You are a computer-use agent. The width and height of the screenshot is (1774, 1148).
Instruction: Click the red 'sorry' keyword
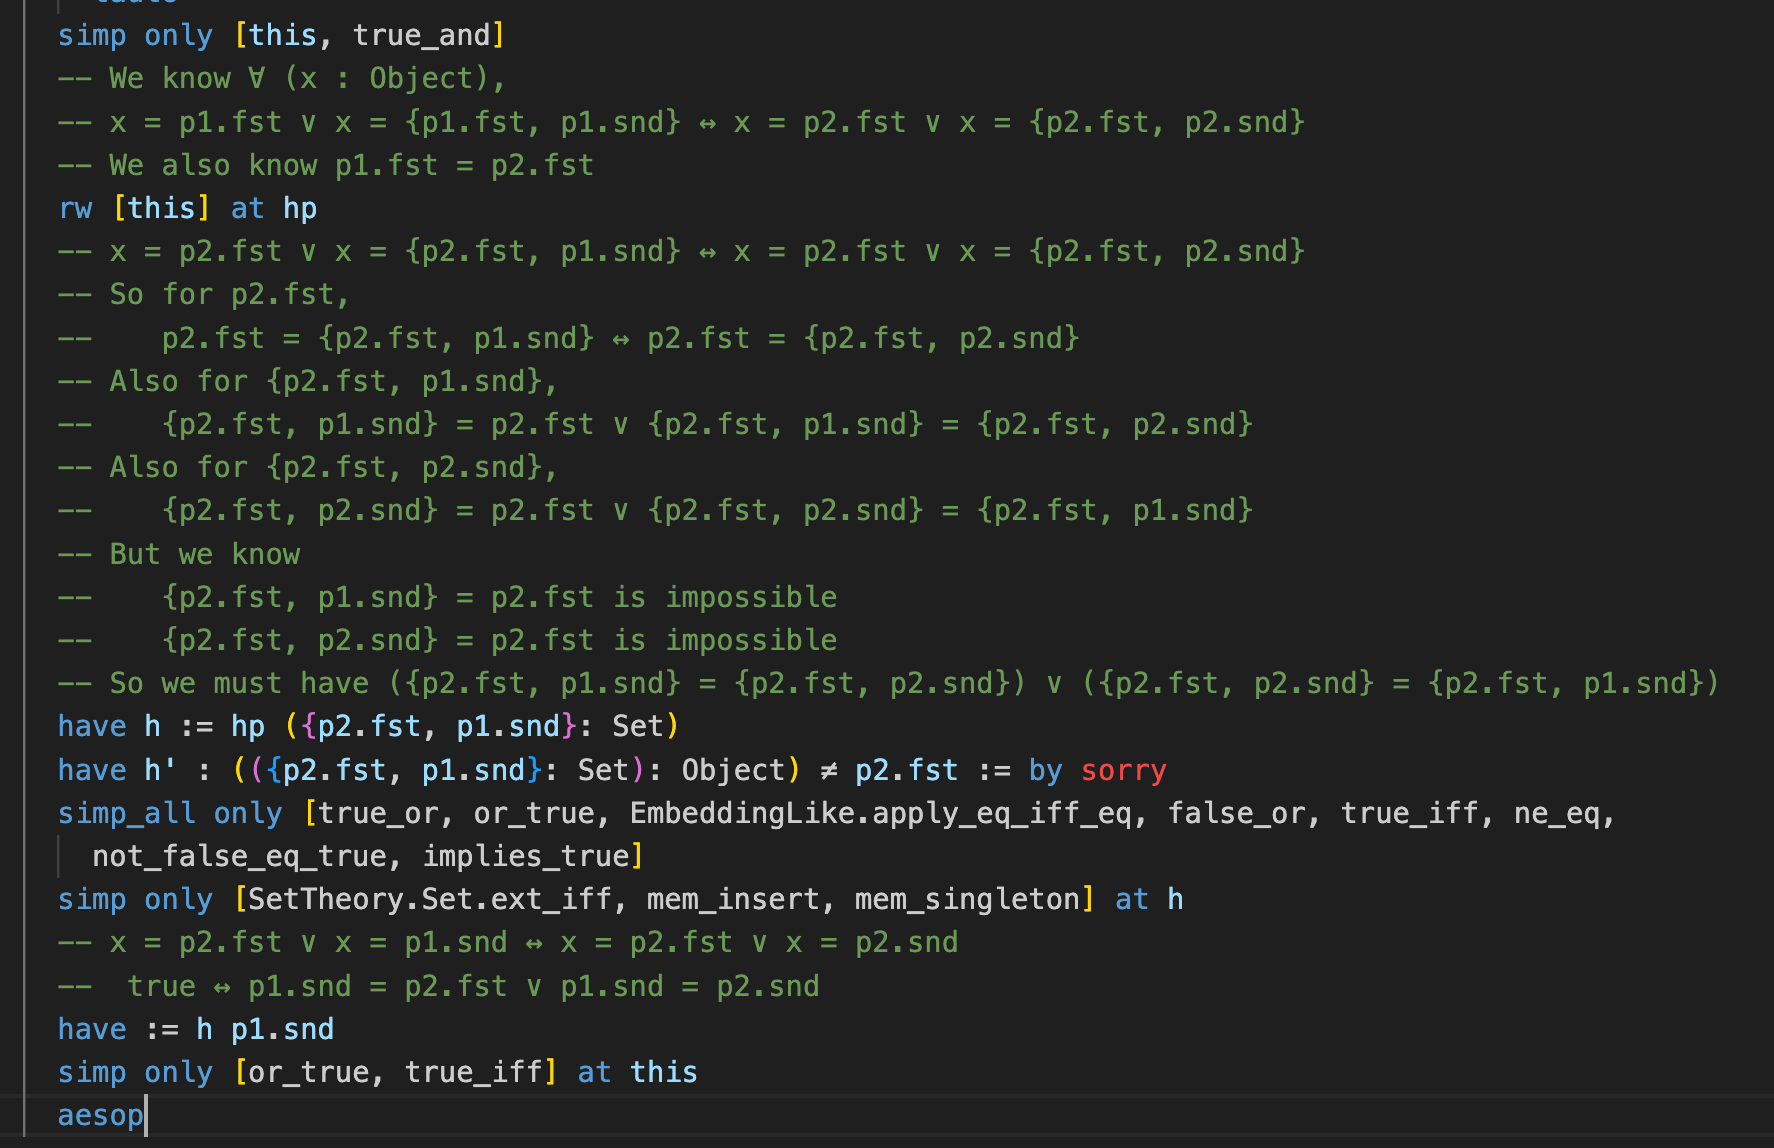(1123, 770)
